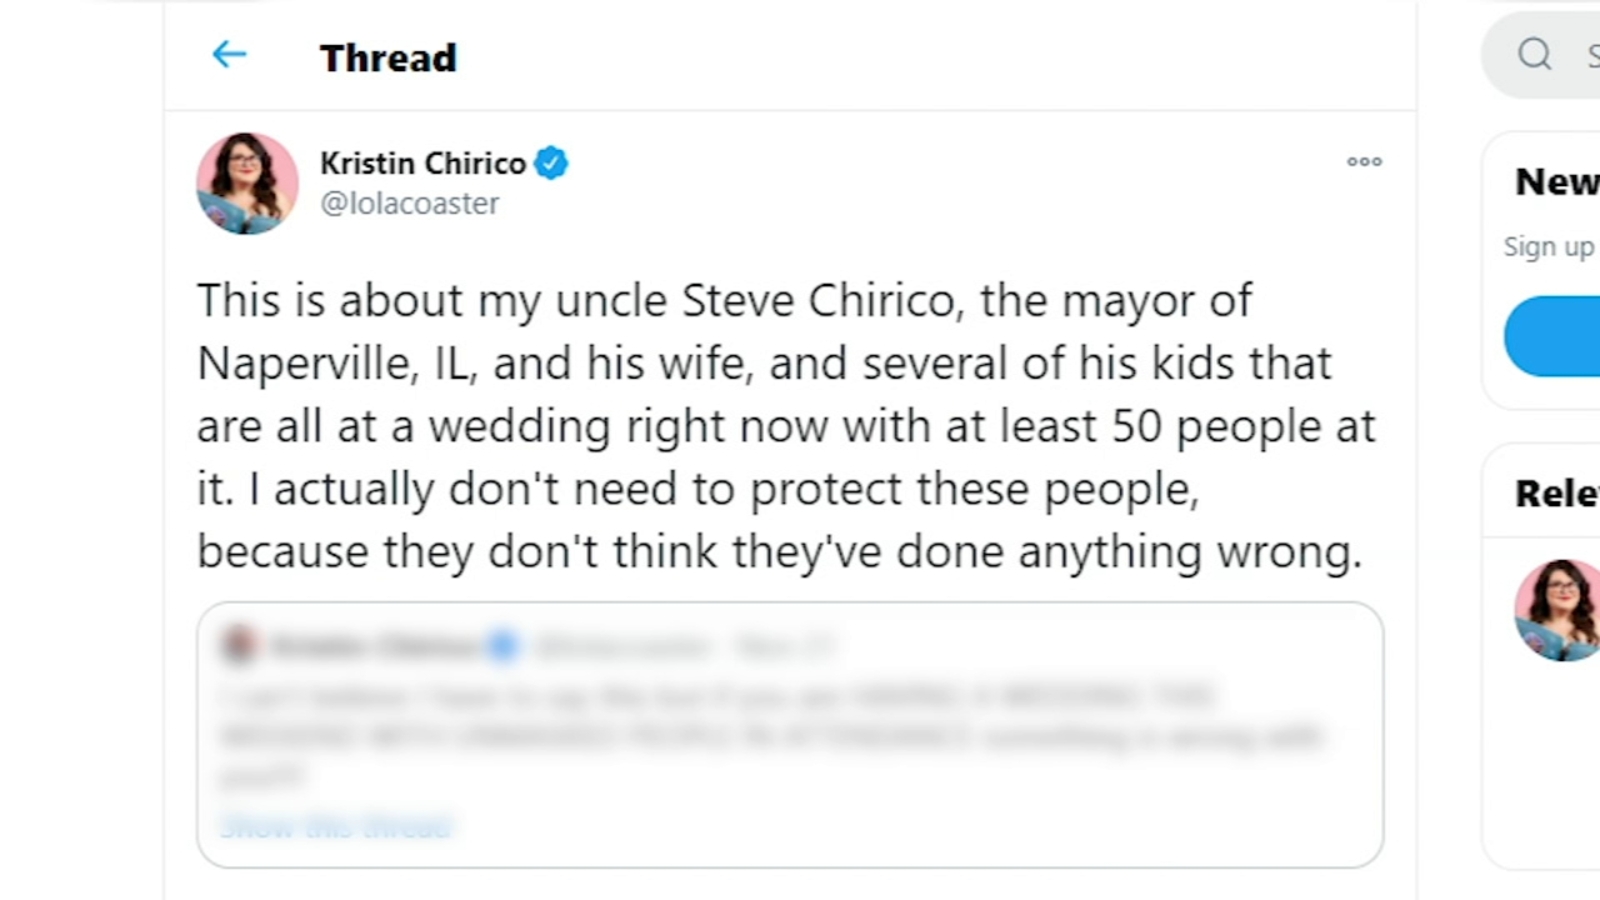Click the @lolacoaster handle

409,203
